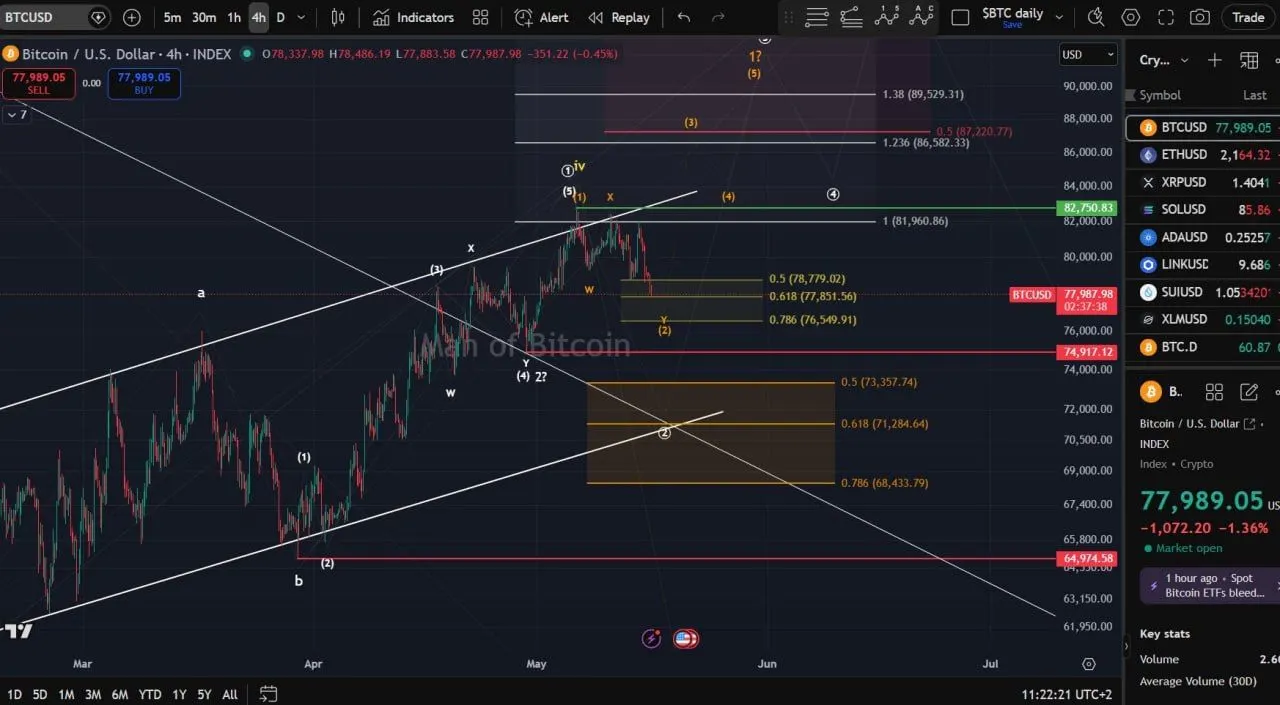Select the Elliott impulse wave 1-5 tool
1280x705 pixels.
click(x=886, y=15)
